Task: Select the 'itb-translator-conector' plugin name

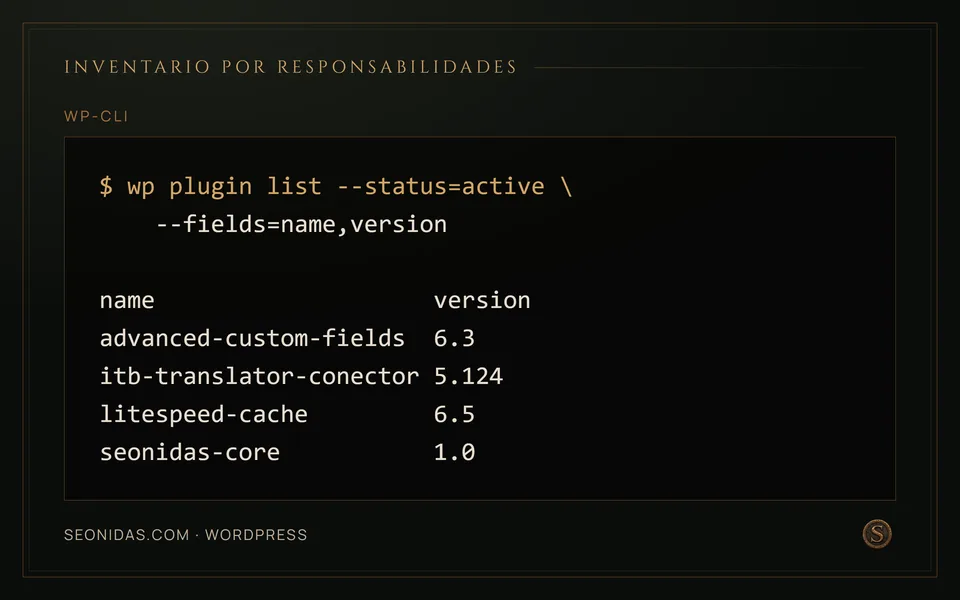Action: click(x=259, y=376)
